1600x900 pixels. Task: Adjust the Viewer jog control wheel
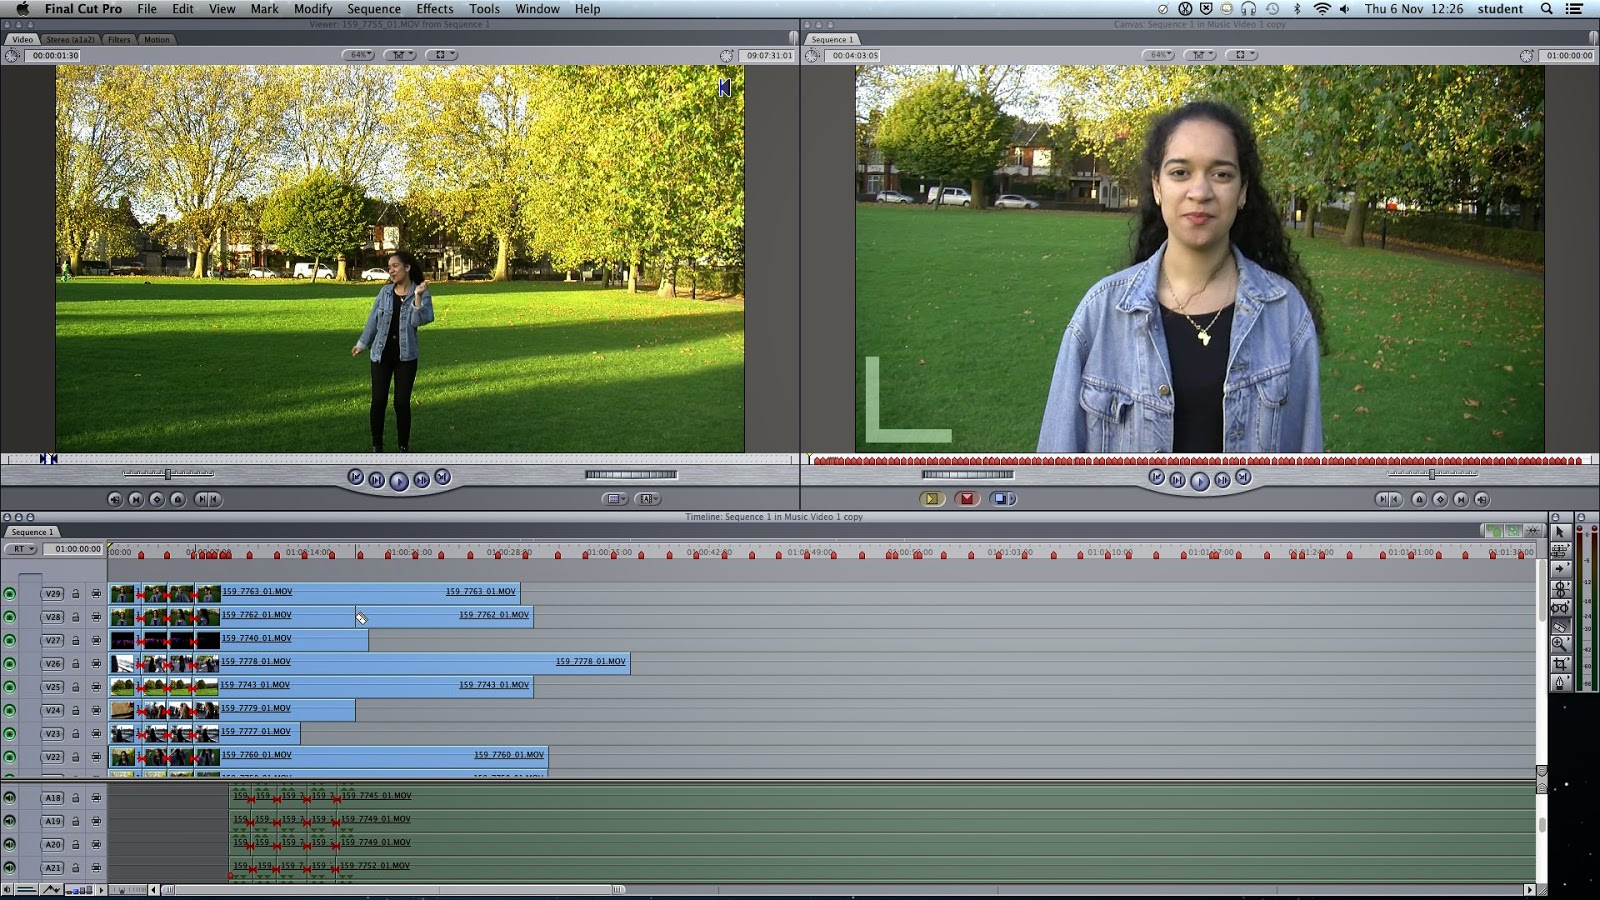point(631,474)
